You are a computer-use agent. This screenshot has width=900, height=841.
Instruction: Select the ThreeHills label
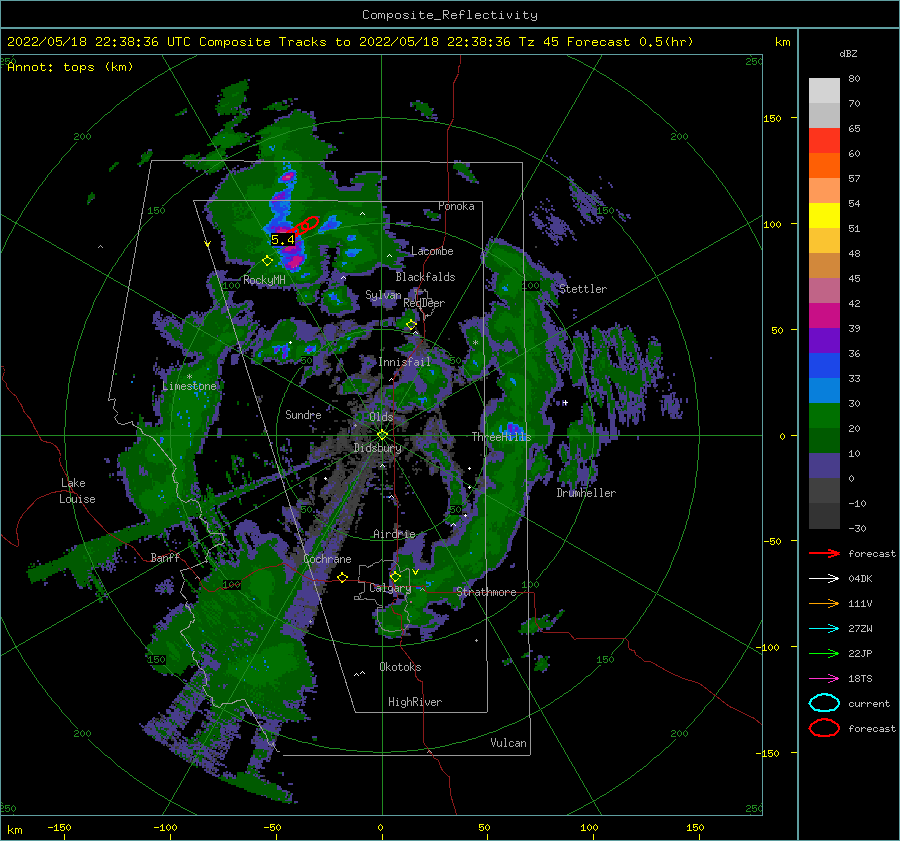point(501,437)
